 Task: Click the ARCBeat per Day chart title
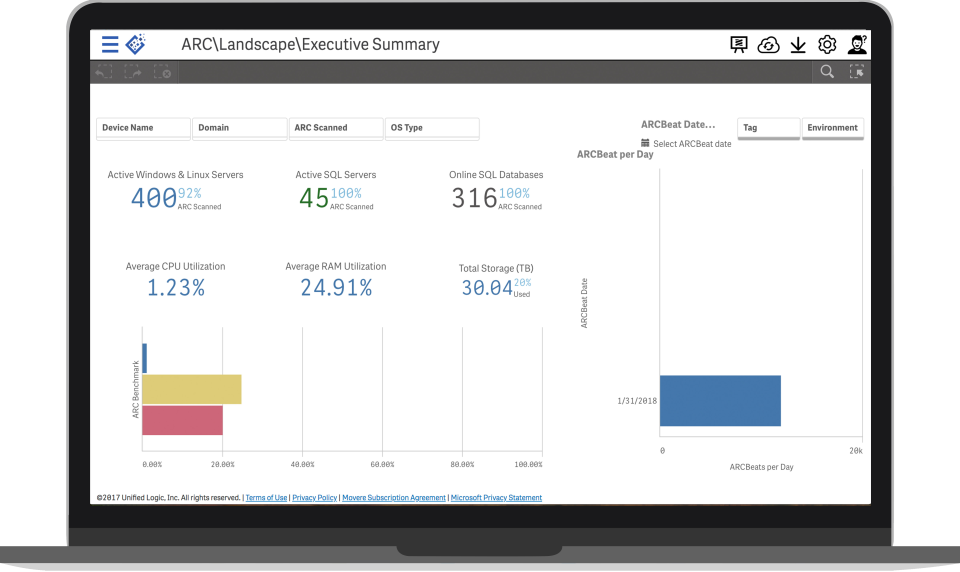coord(615,154)
